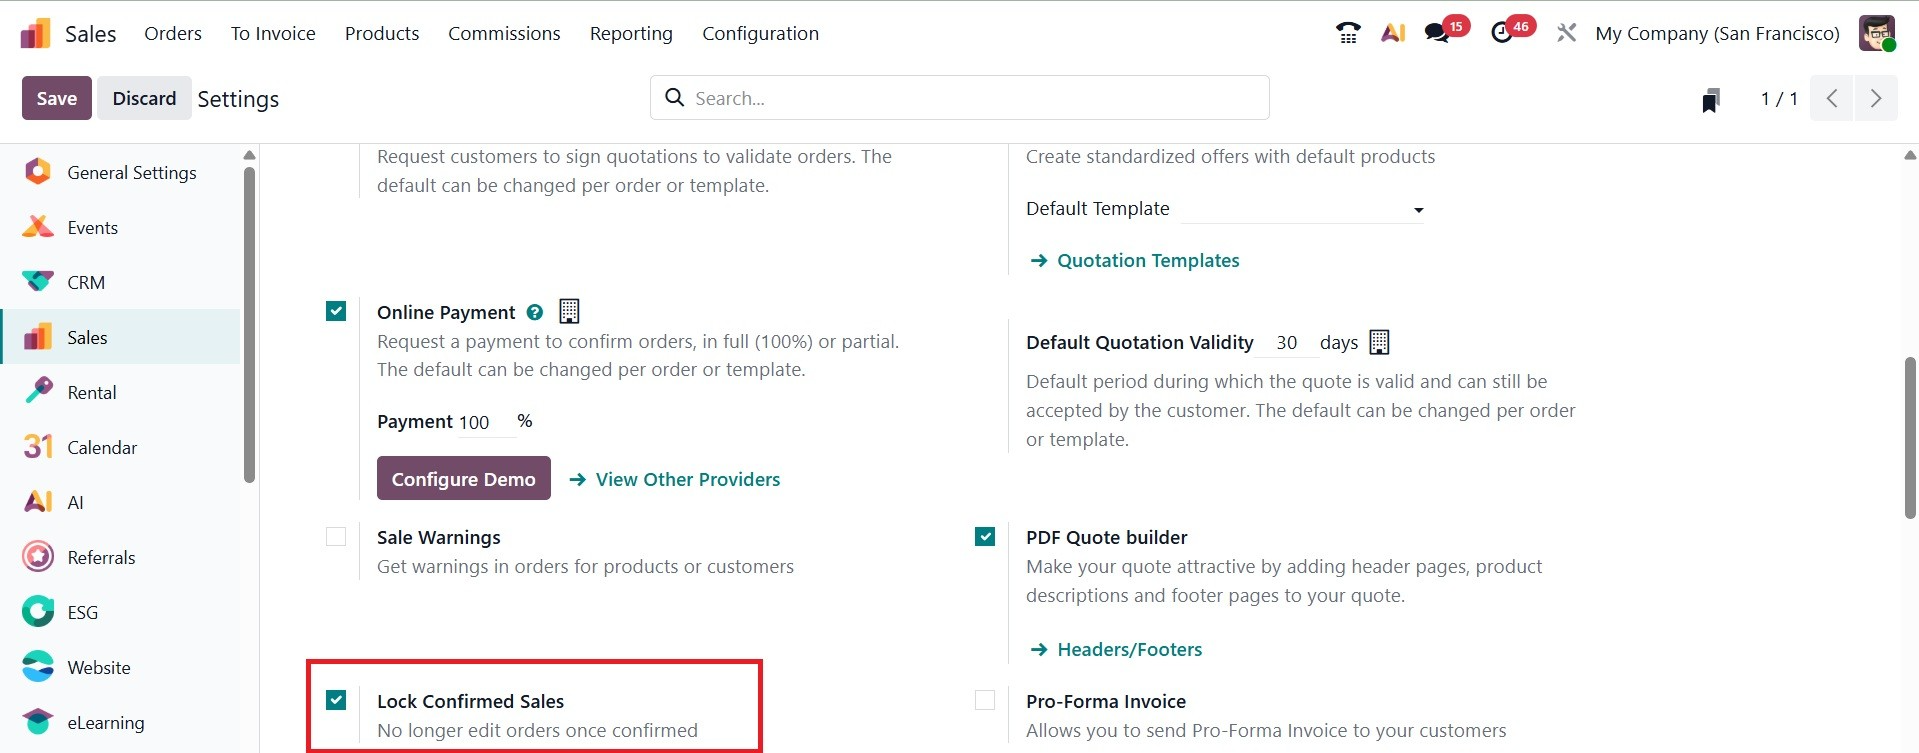Image resolution: width=1919 pixels, height=753 pixels.
Task: Select CRM in the settings sidebar
Action: 86,282
